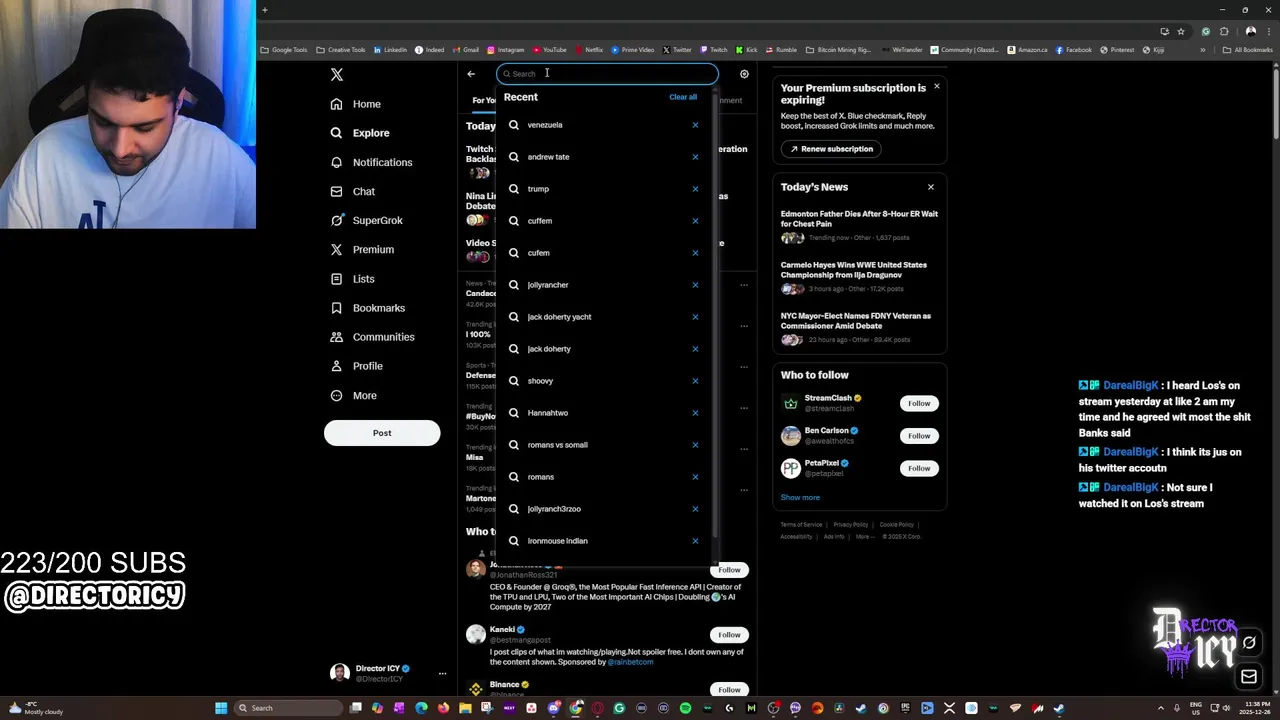Screen dimensions: 1280x720
Task: Open the More menu in the sidebar
Action: tap(354, 395)
